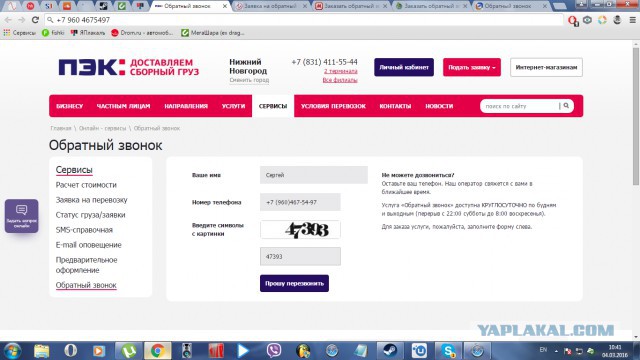The image size is (640, 360).
Task: Open Windows Start menu
Action: [12, 351]
